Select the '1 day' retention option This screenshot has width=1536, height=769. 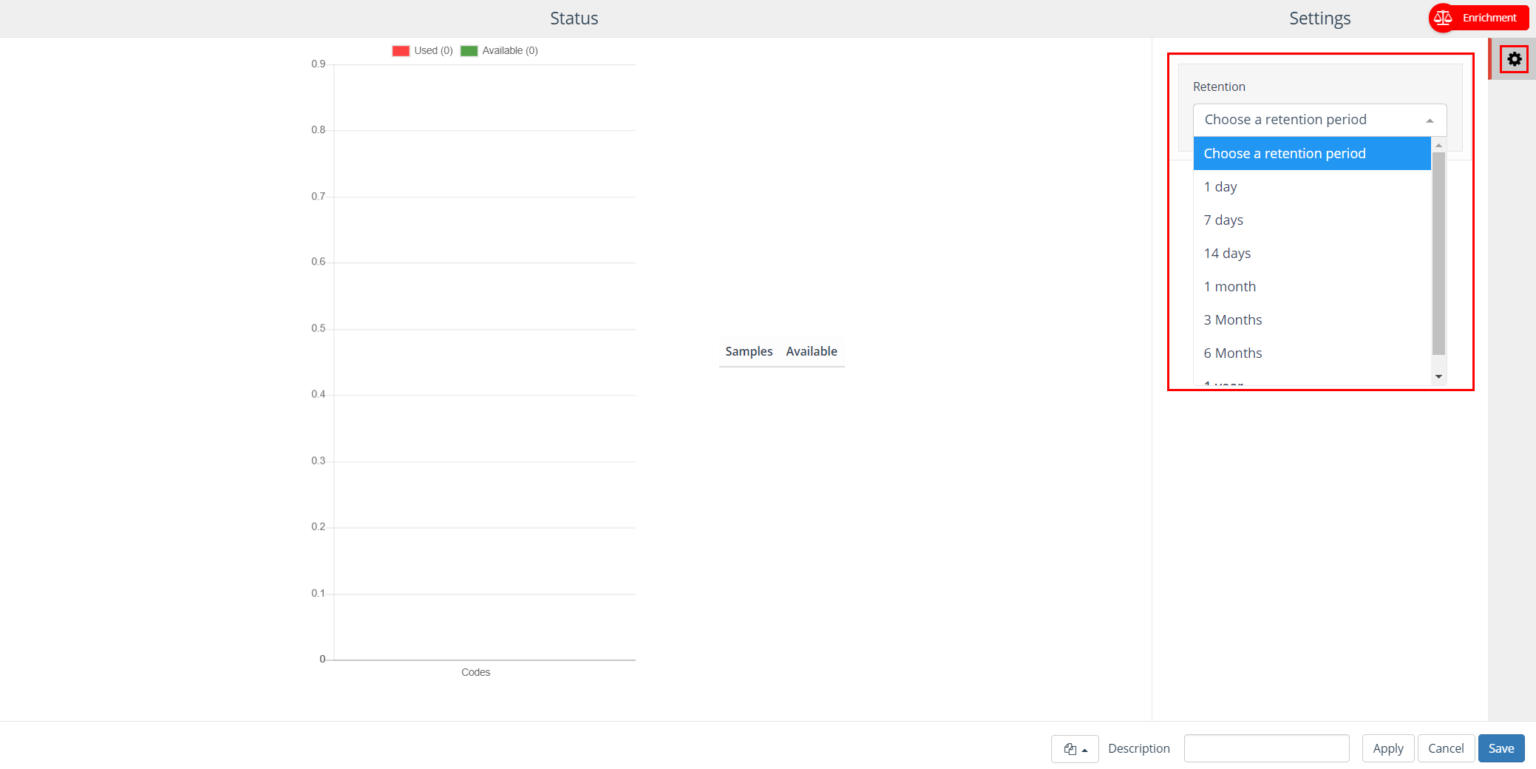(x=1220, y=187)
